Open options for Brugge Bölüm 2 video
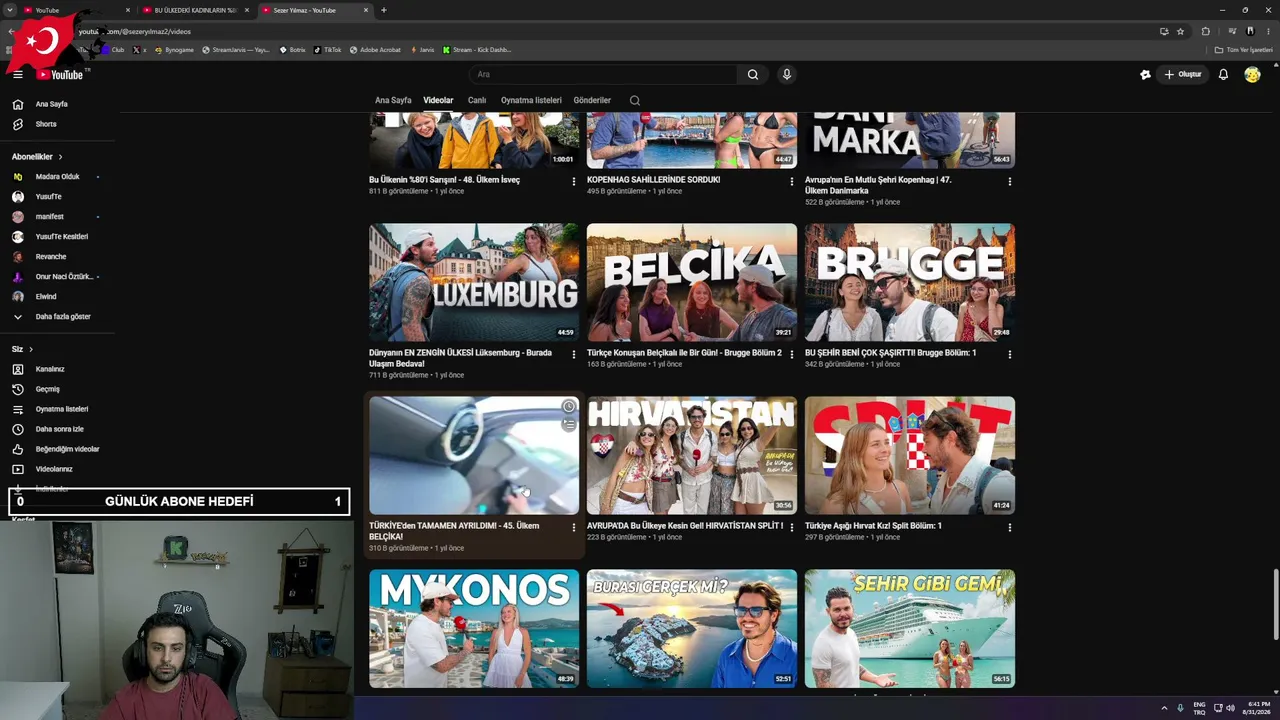The image size is (1280, 720). point(792,354)
